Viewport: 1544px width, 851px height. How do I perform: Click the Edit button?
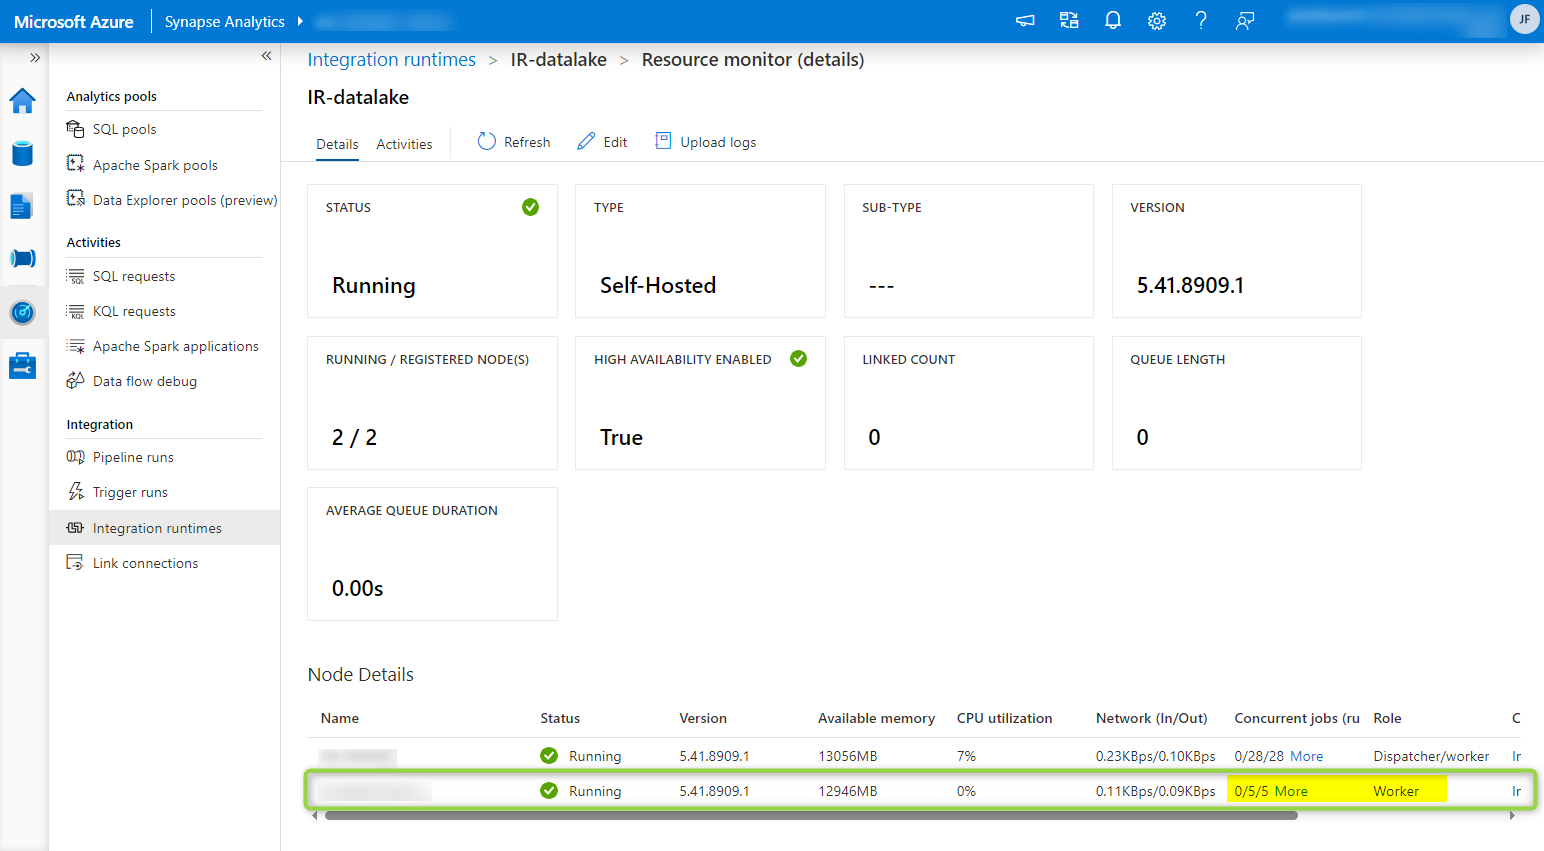602,142
